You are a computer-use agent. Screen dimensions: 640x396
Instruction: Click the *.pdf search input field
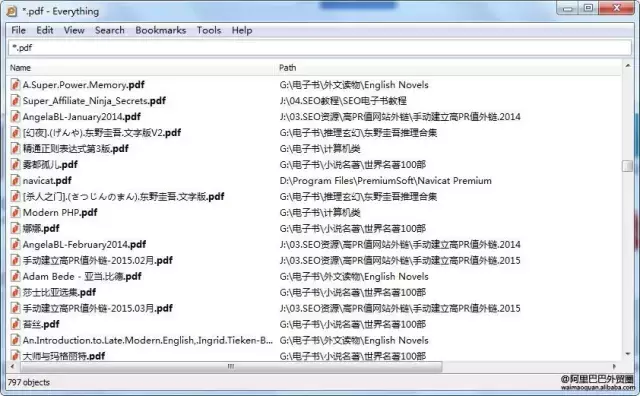coord(320,48)
